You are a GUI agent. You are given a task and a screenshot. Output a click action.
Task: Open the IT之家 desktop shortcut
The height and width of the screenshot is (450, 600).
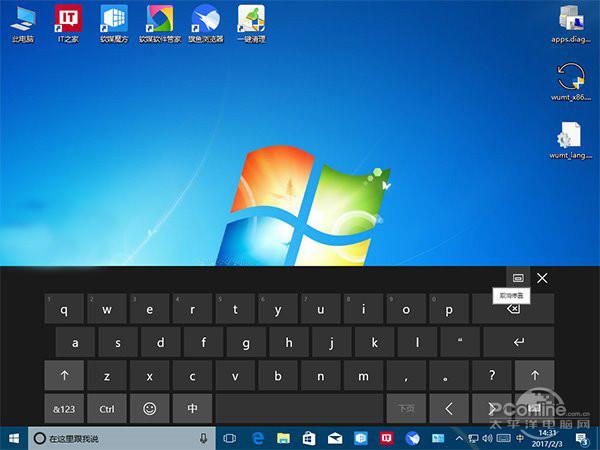coord(68,23)
